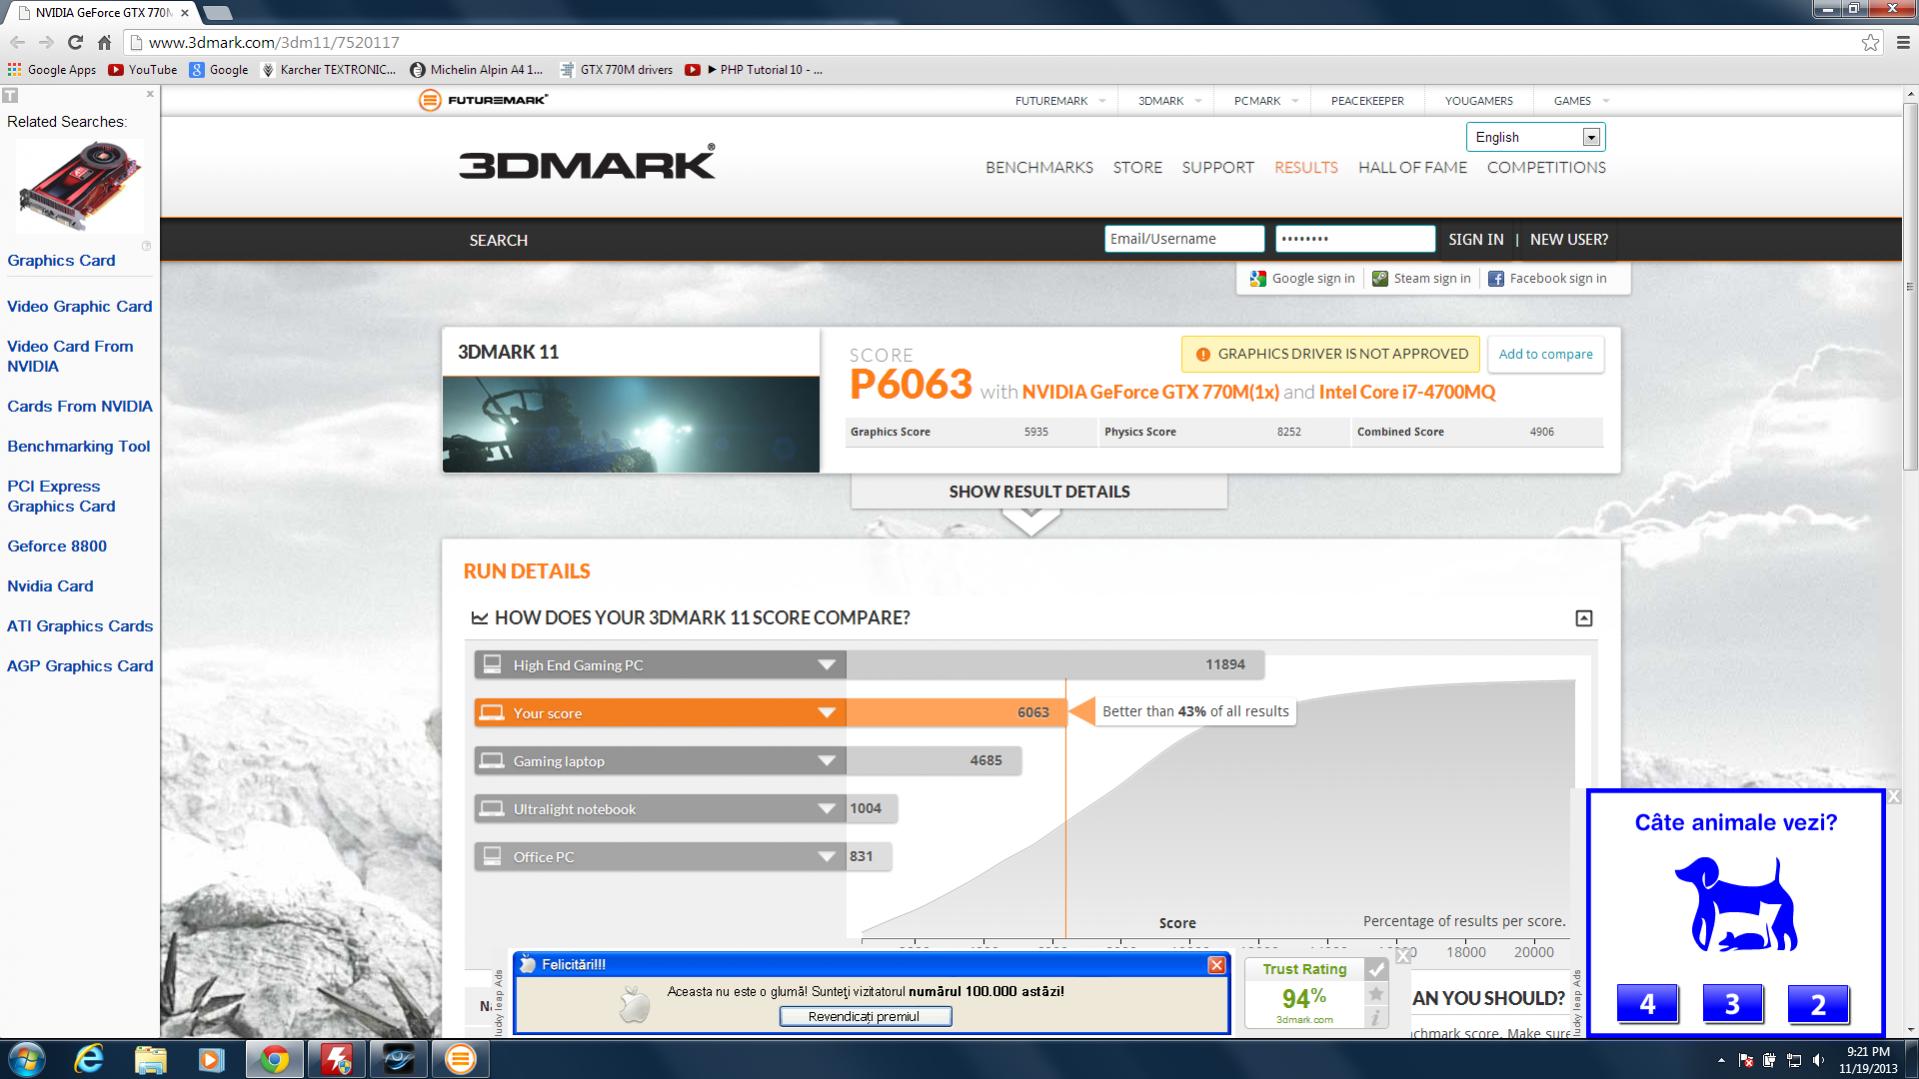1919x1079 pixels.
Task: Close the Related Searches sidebar
Action: tap(150, 94)
